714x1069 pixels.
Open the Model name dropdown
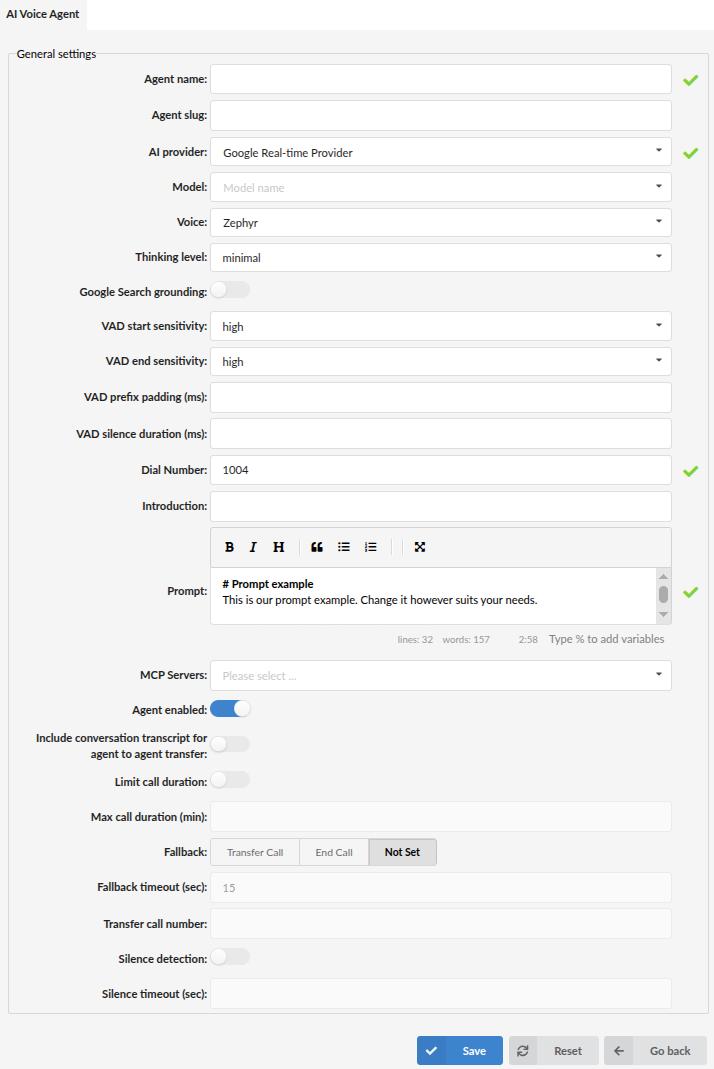[441, 187]
